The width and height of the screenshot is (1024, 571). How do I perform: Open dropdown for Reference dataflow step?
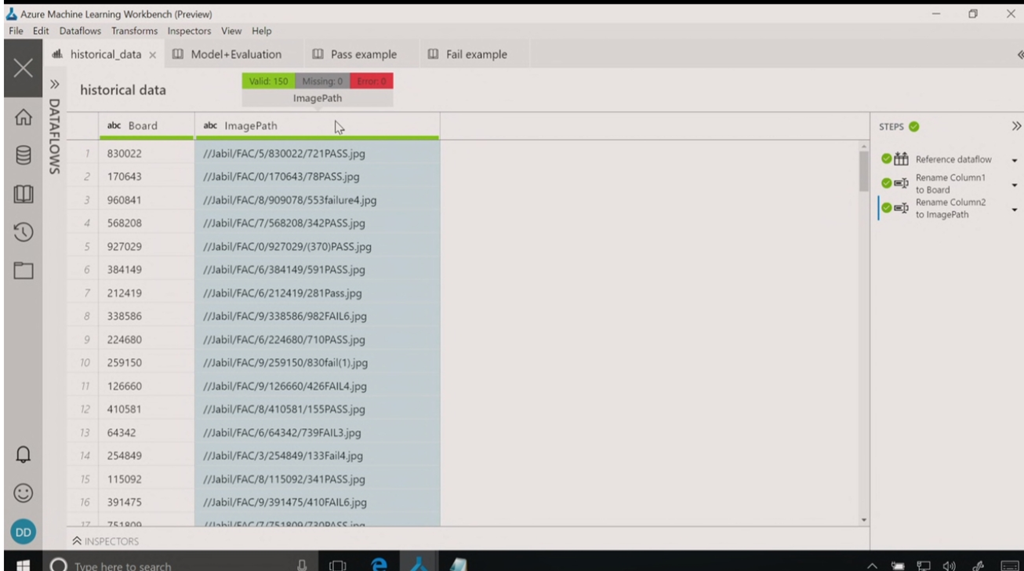(x=1014, y=160)
